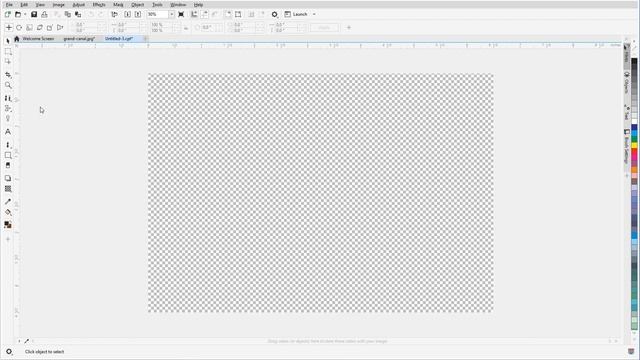
Task: Open the Edit menu
Action: tap(24, 4)
